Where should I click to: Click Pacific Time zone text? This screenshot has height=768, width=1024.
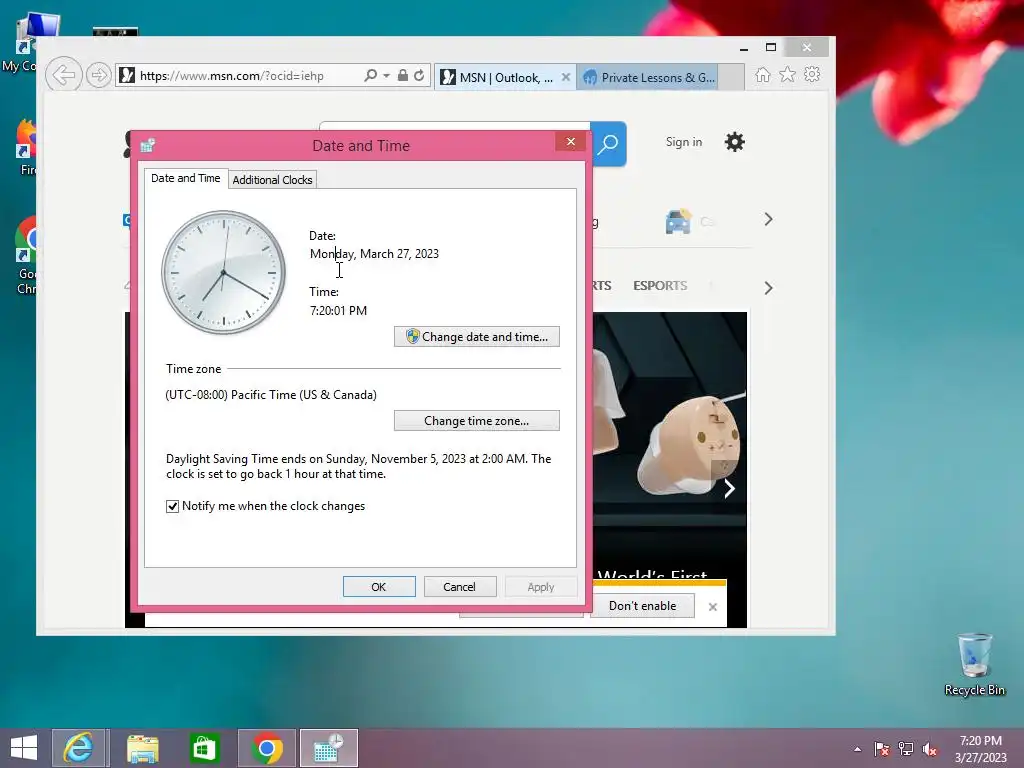pyautogui.click(x=271, y=394)
